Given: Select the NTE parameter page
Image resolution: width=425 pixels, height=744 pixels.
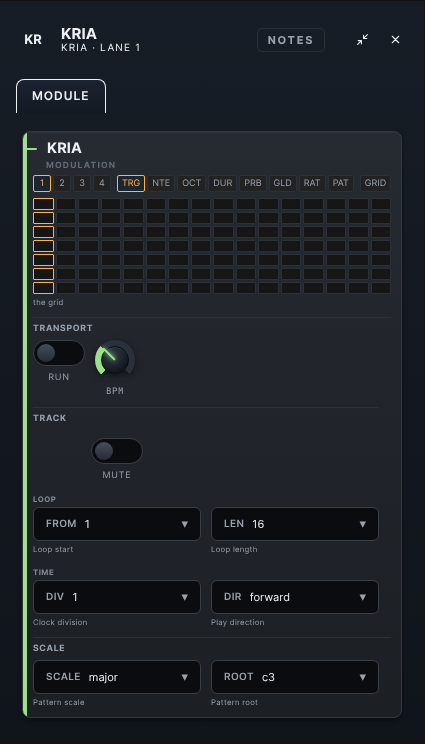Looking at the screenshot, I should tap(161, 183).
